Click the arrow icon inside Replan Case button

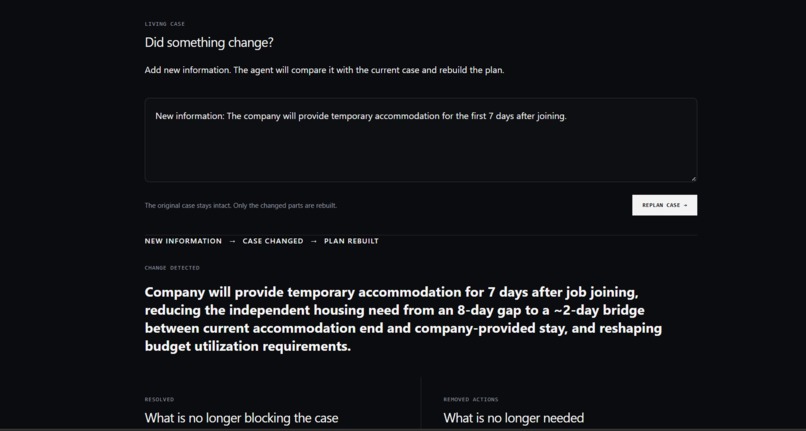point(685,205)
